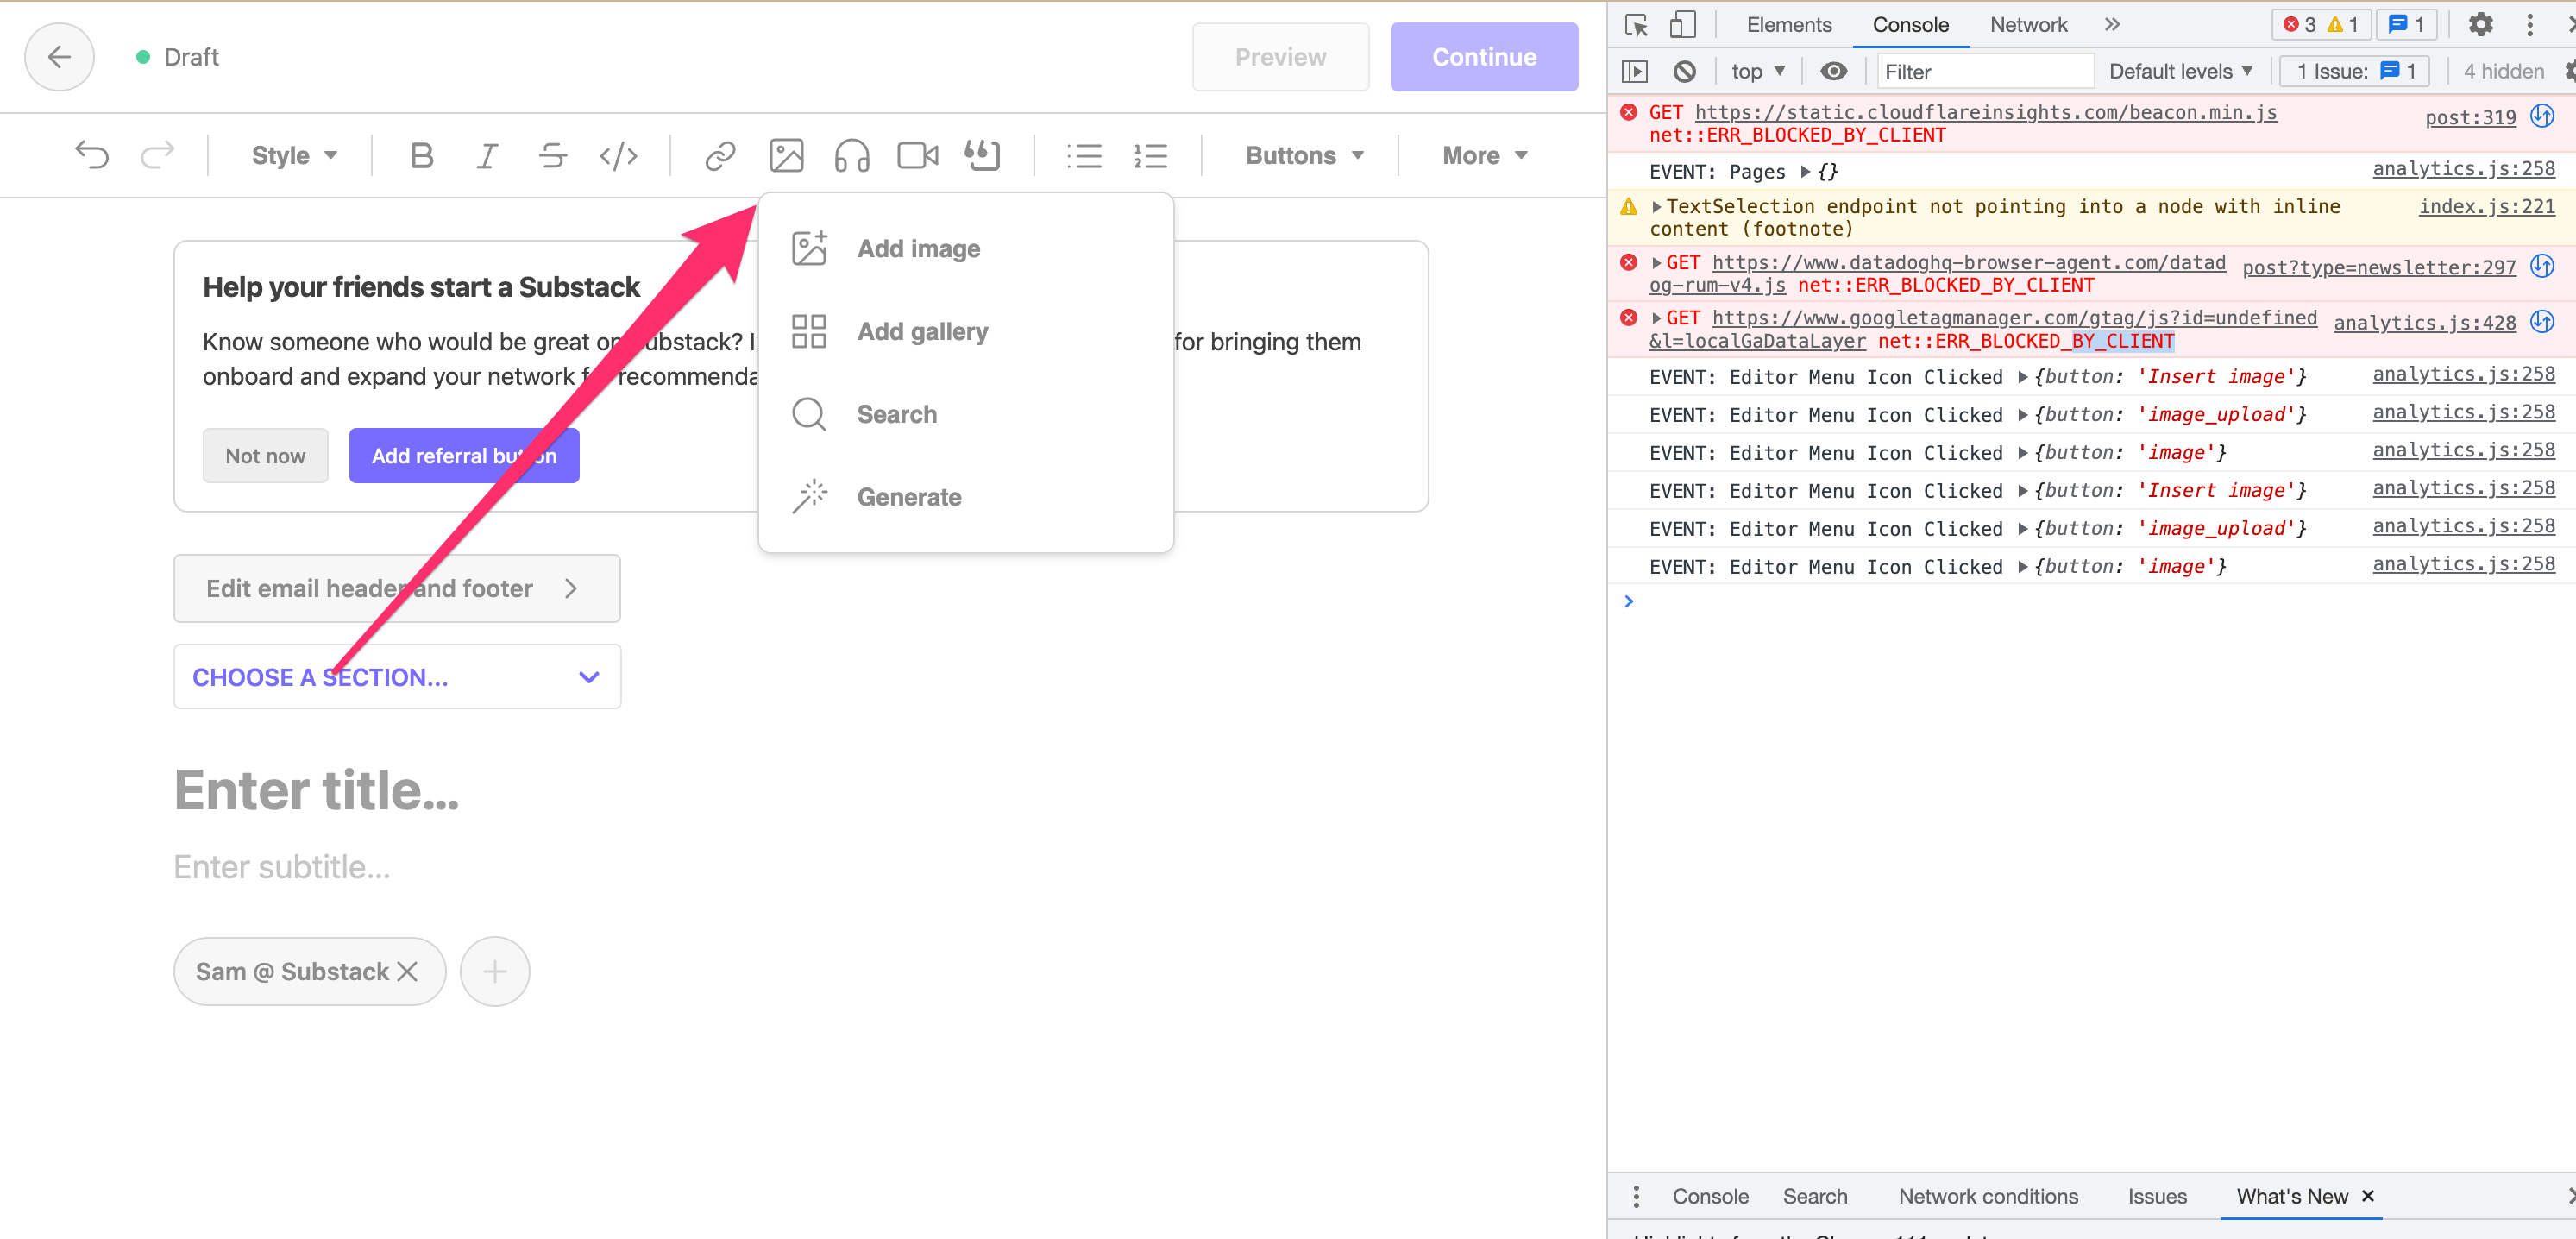The image size is (2576, 1239).
Task: Activate the inspect element picker
Action: click(1636, 24)
